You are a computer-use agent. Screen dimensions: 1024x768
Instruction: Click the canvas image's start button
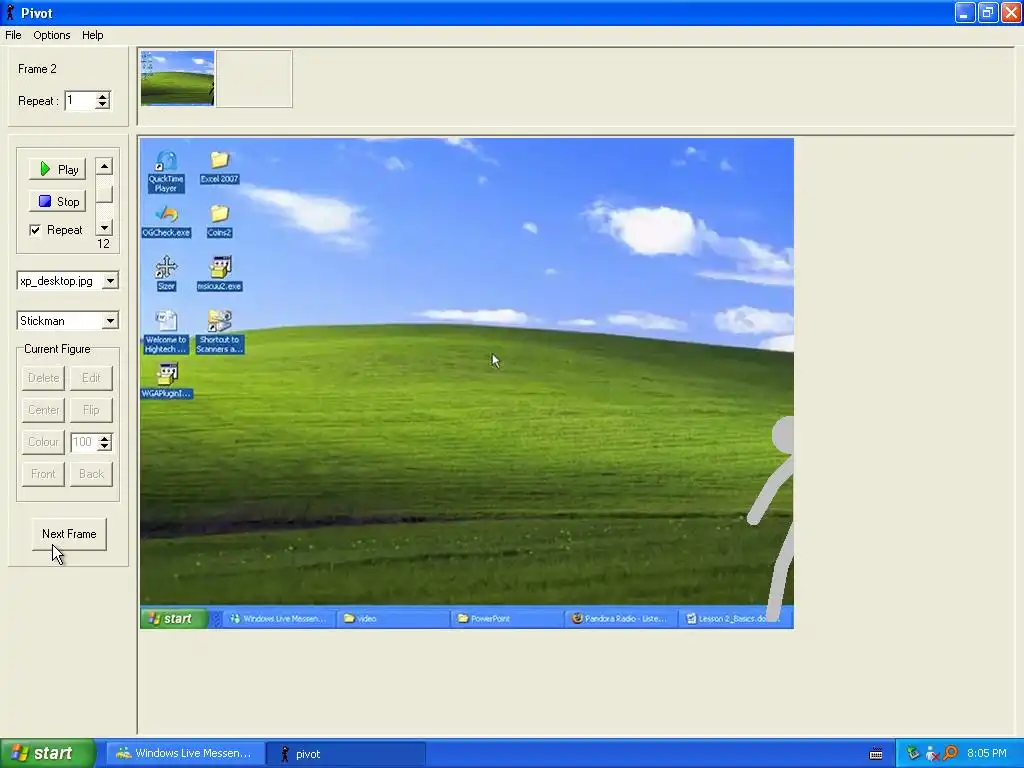(x=174, y=618)
